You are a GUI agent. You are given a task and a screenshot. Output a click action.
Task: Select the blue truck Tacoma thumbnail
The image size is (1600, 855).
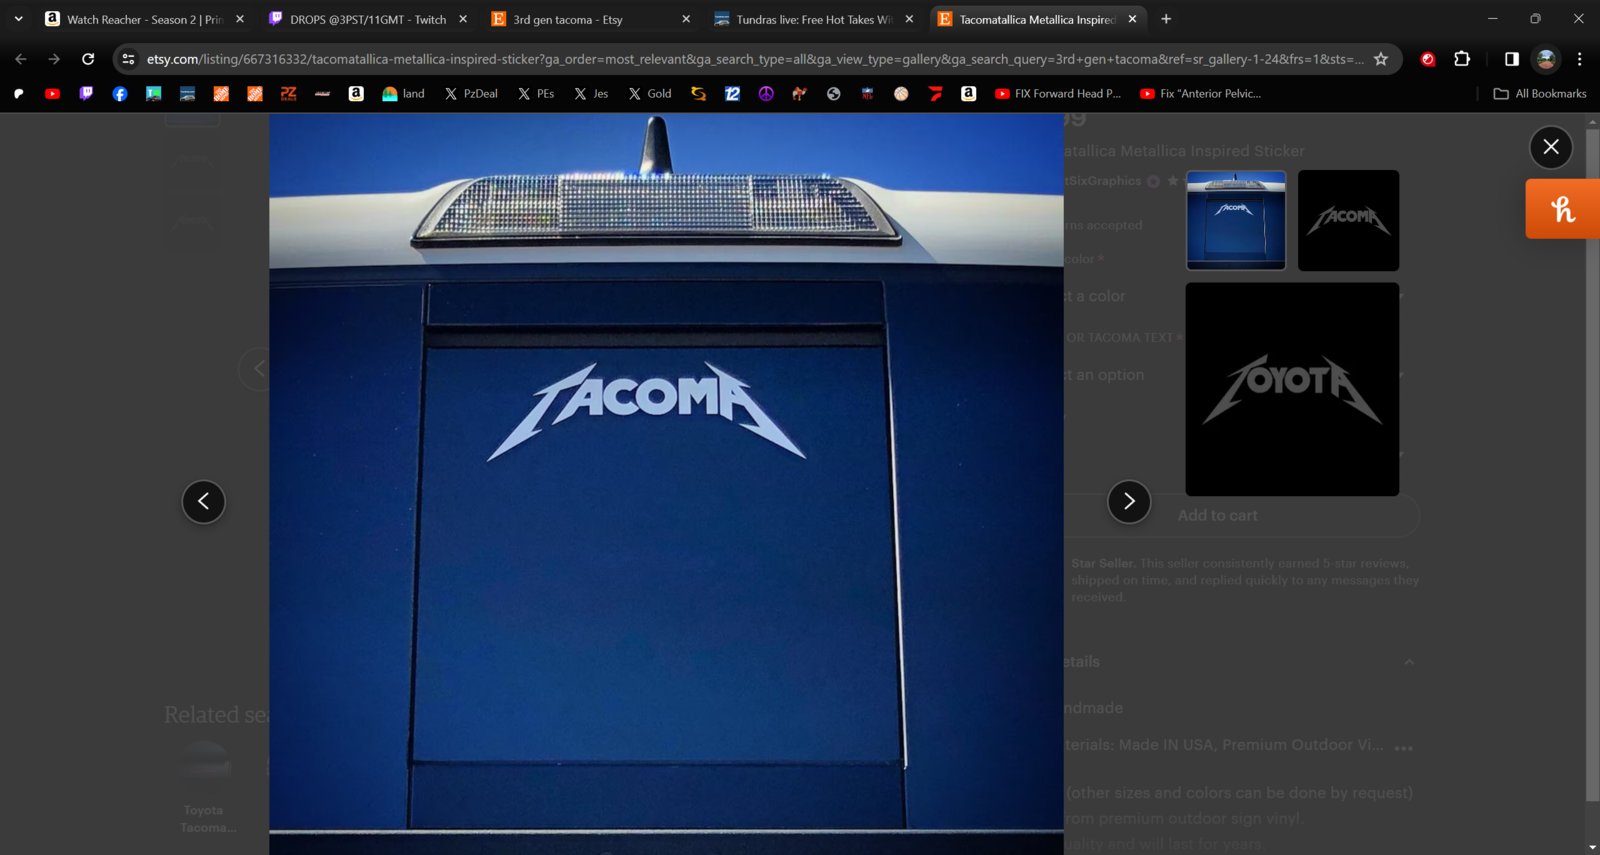(1236, 220)
